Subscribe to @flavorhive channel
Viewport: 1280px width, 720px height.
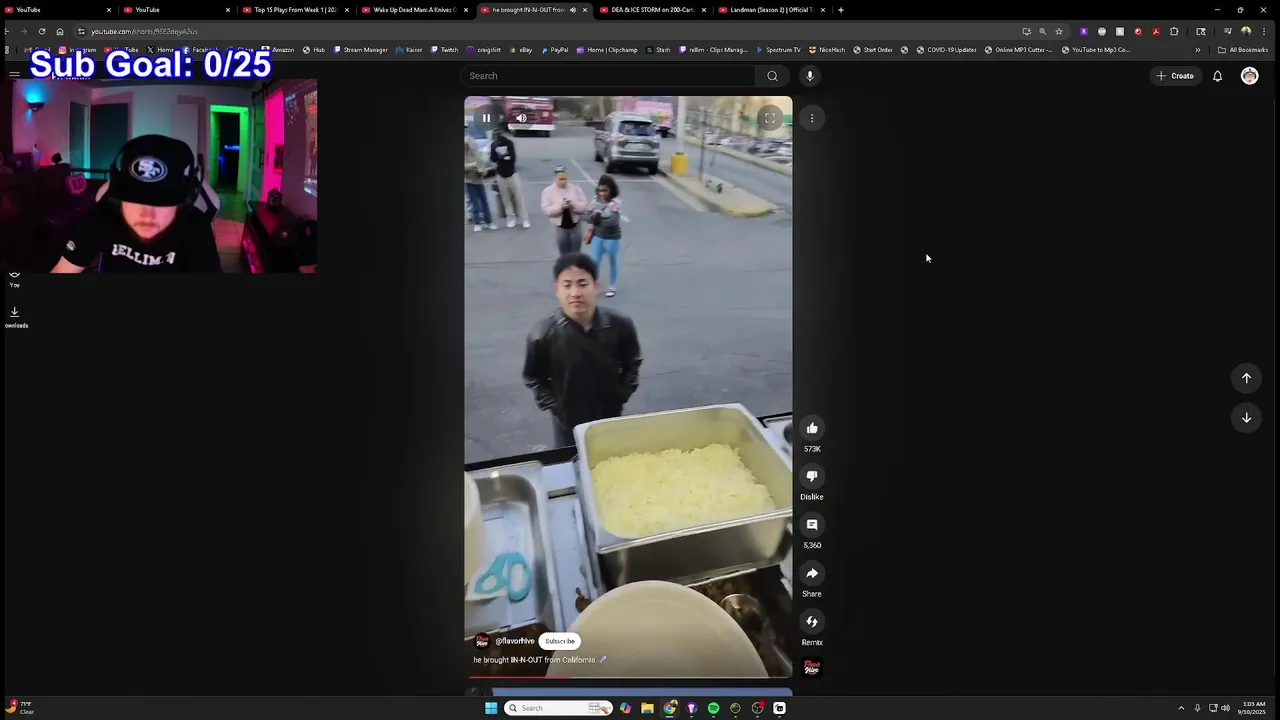click(x=560, y=641)
